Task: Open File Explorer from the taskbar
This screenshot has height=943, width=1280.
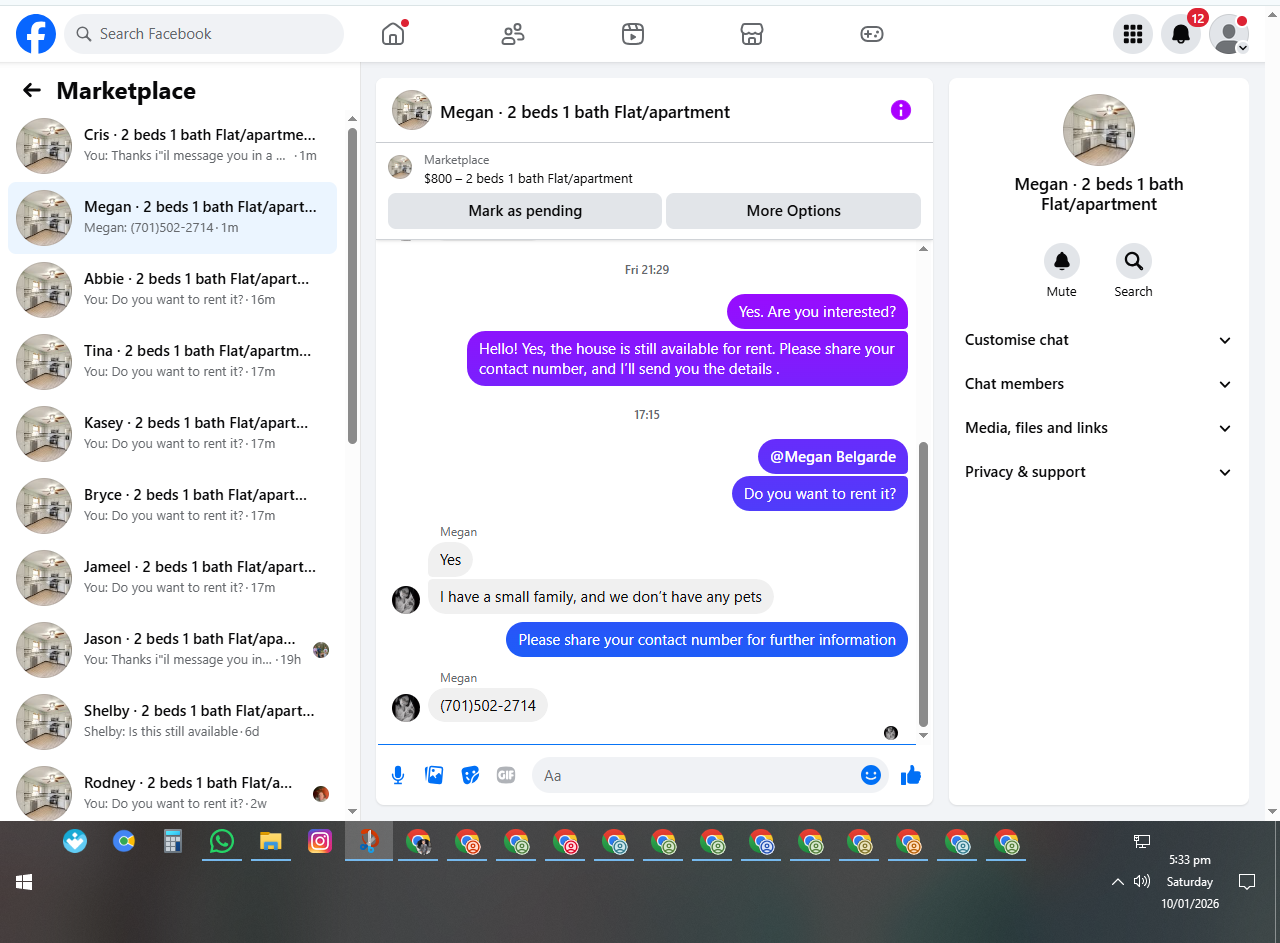Action: click(271, 842)
